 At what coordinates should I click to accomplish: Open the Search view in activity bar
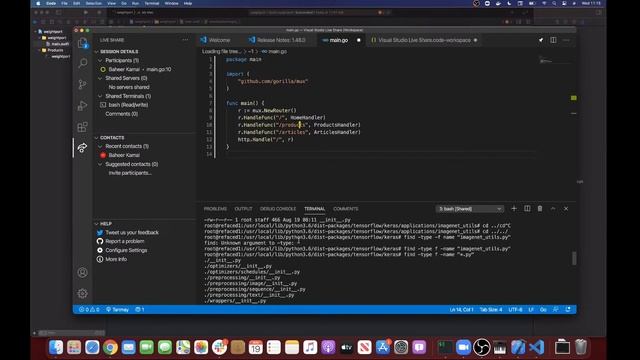click(x=82, y=63)
